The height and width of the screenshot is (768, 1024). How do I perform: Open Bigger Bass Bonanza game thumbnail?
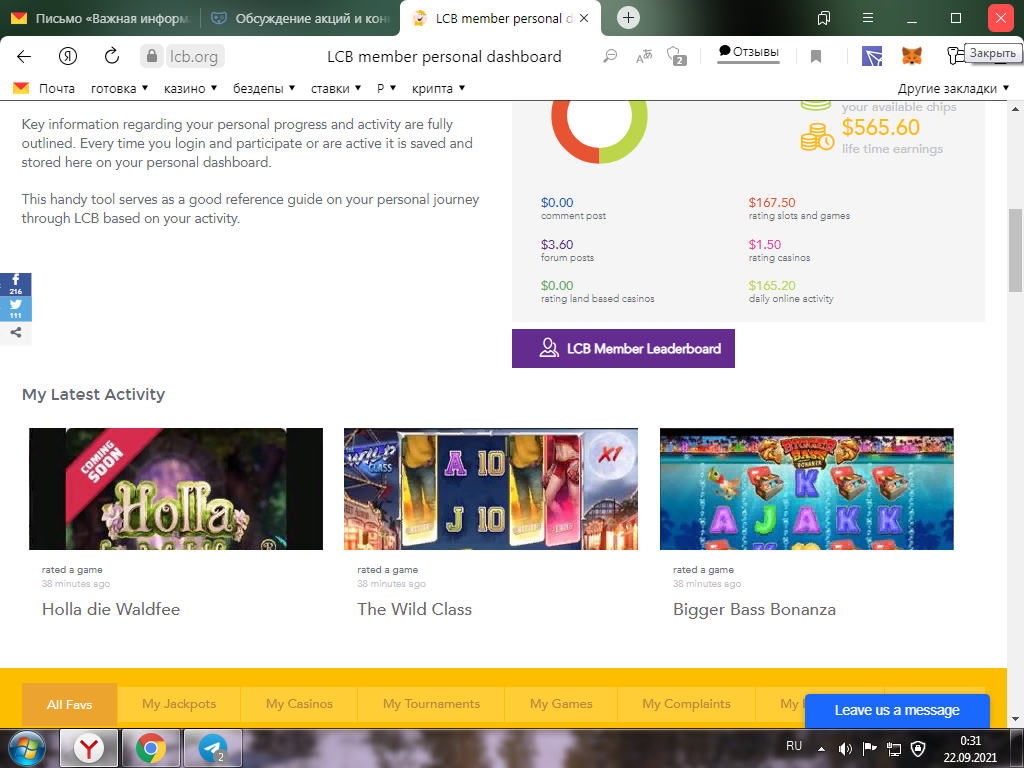[x=807, y=488]
